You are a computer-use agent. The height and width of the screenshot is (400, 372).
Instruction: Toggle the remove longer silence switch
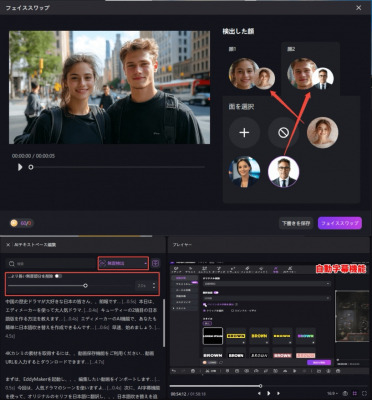pyautogui.click(x=59, y=276)
